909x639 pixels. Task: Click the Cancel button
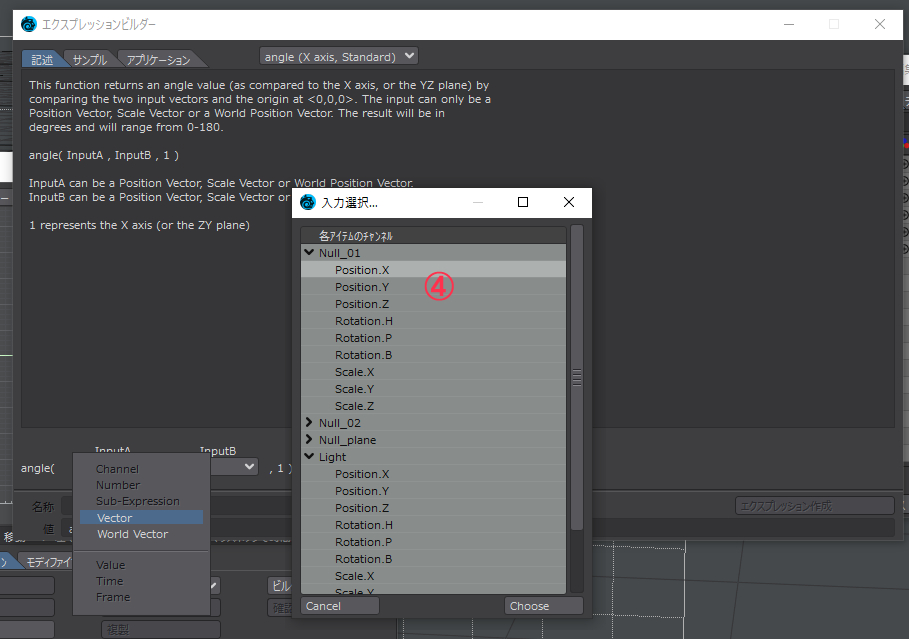tap(340, 606)
